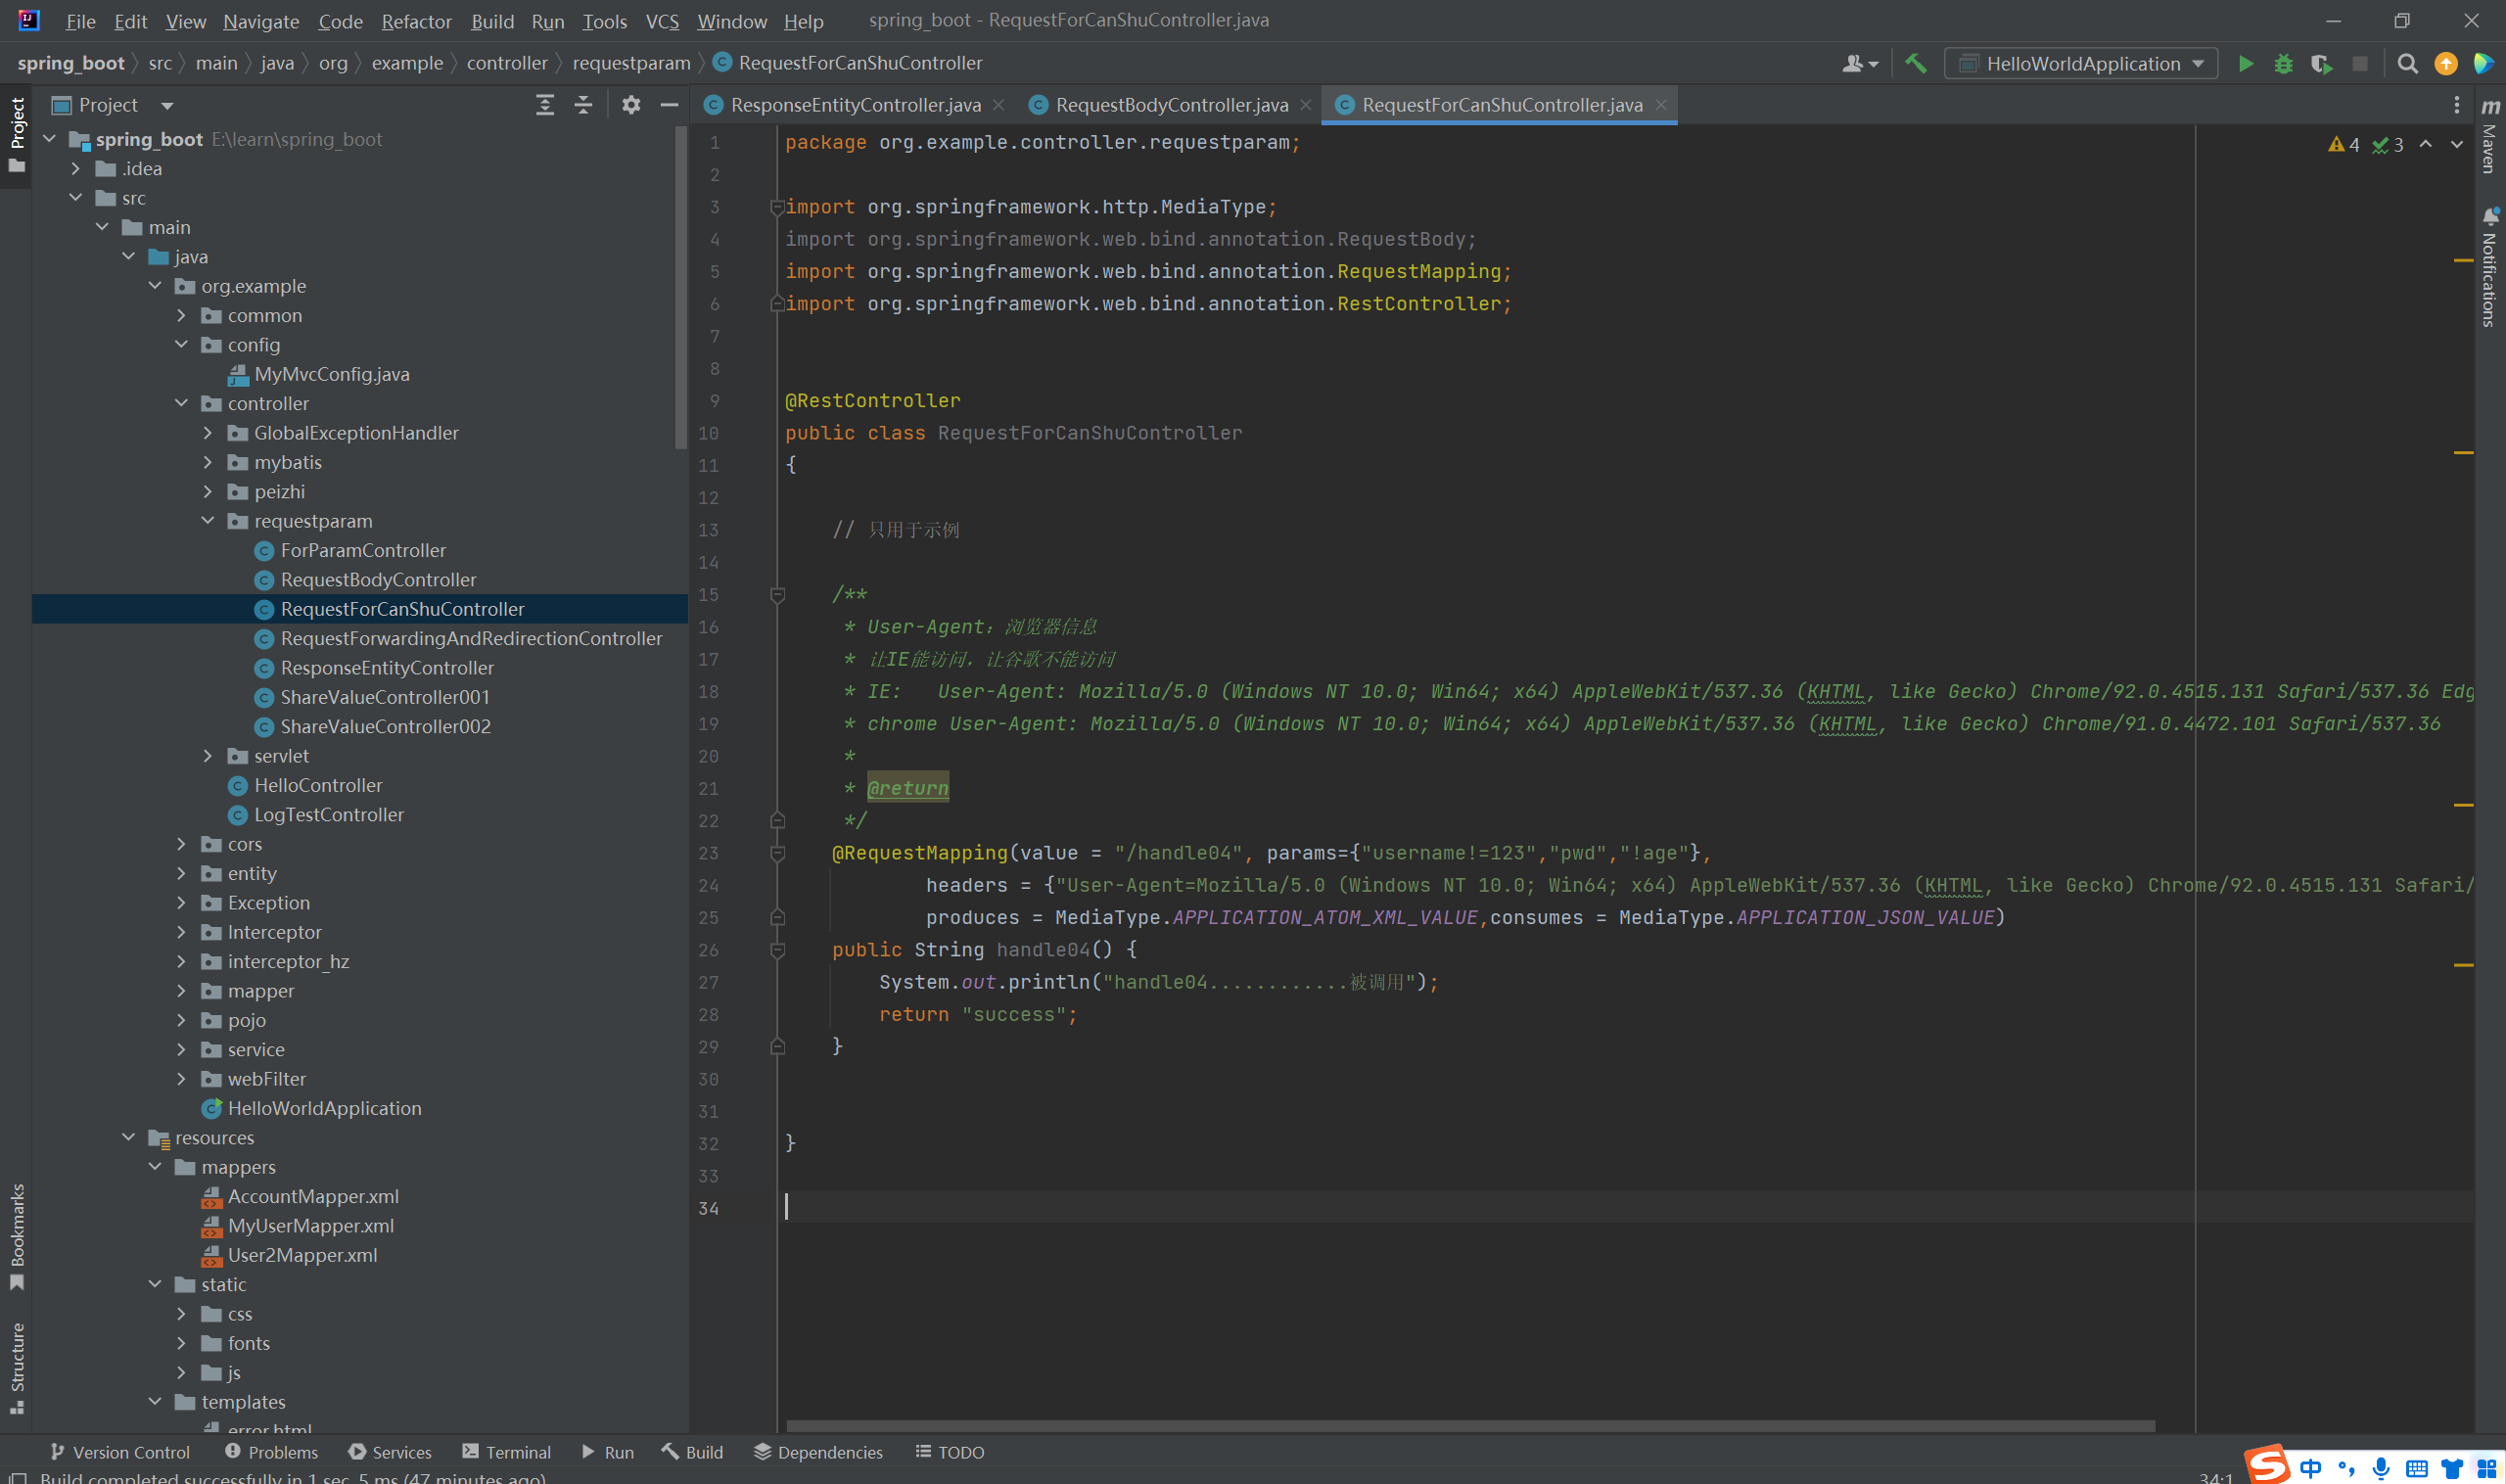2506x1484 pixels.
Task: Click the Build project hammer icon
Action: tap(1915, 64)
